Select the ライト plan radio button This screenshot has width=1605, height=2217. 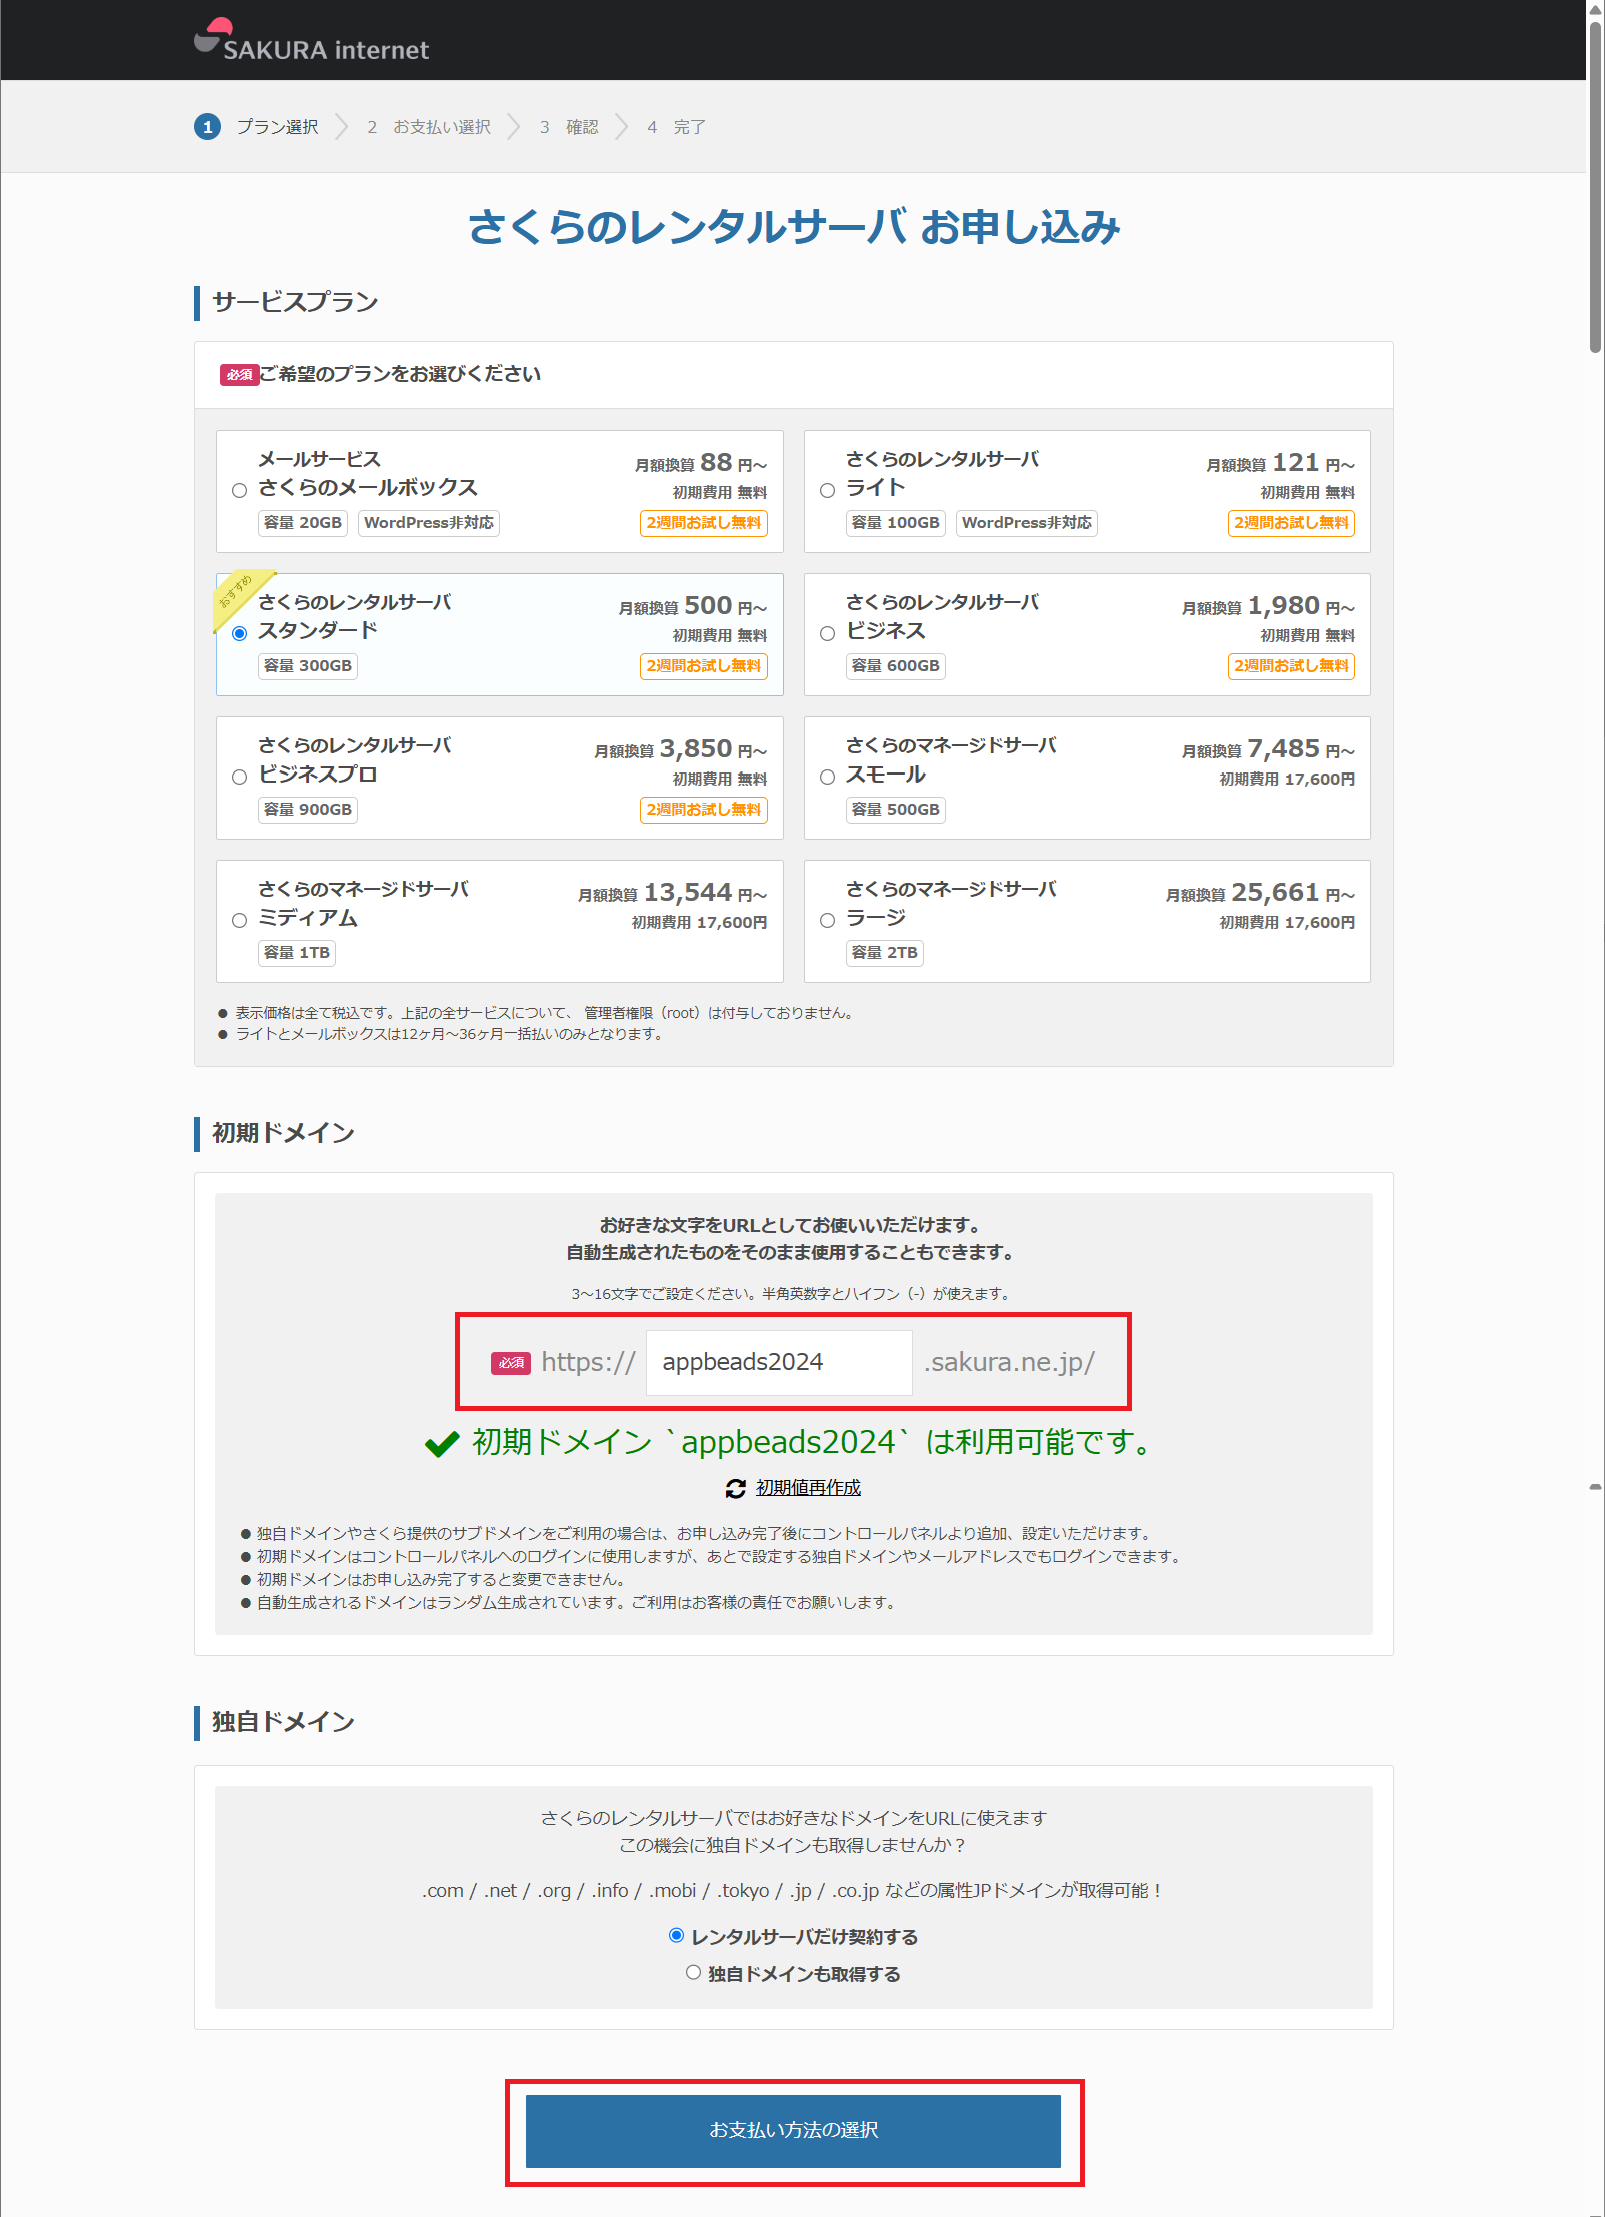[x=827, y=490]
